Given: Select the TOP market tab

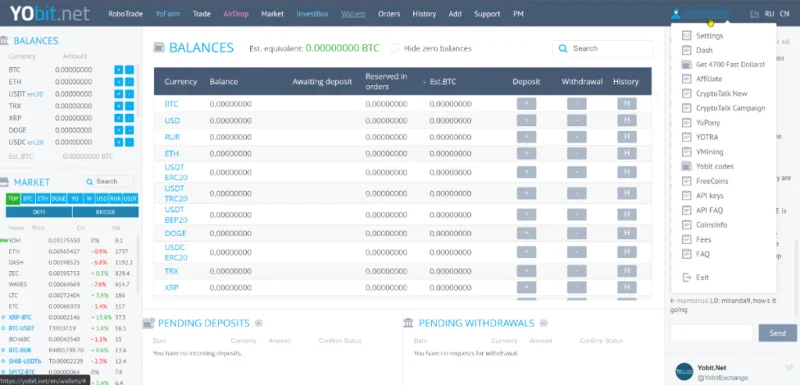Looking at the screenshot, I should pyautogui.click(x=13, y=199).
